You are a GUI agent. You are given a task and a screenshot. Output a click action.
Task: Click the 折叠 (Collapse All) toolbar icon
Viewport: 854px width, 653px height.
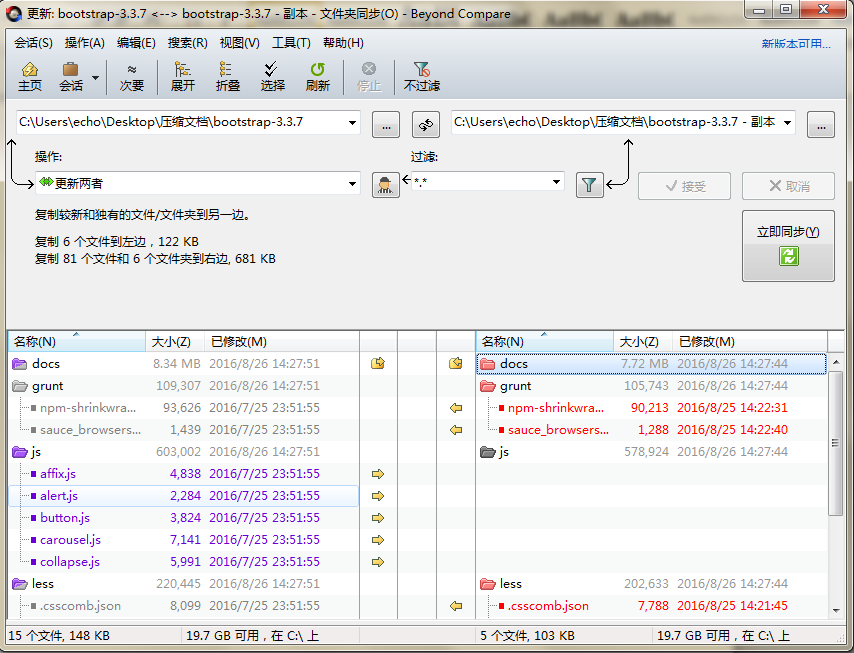click(x=225, y=76)
